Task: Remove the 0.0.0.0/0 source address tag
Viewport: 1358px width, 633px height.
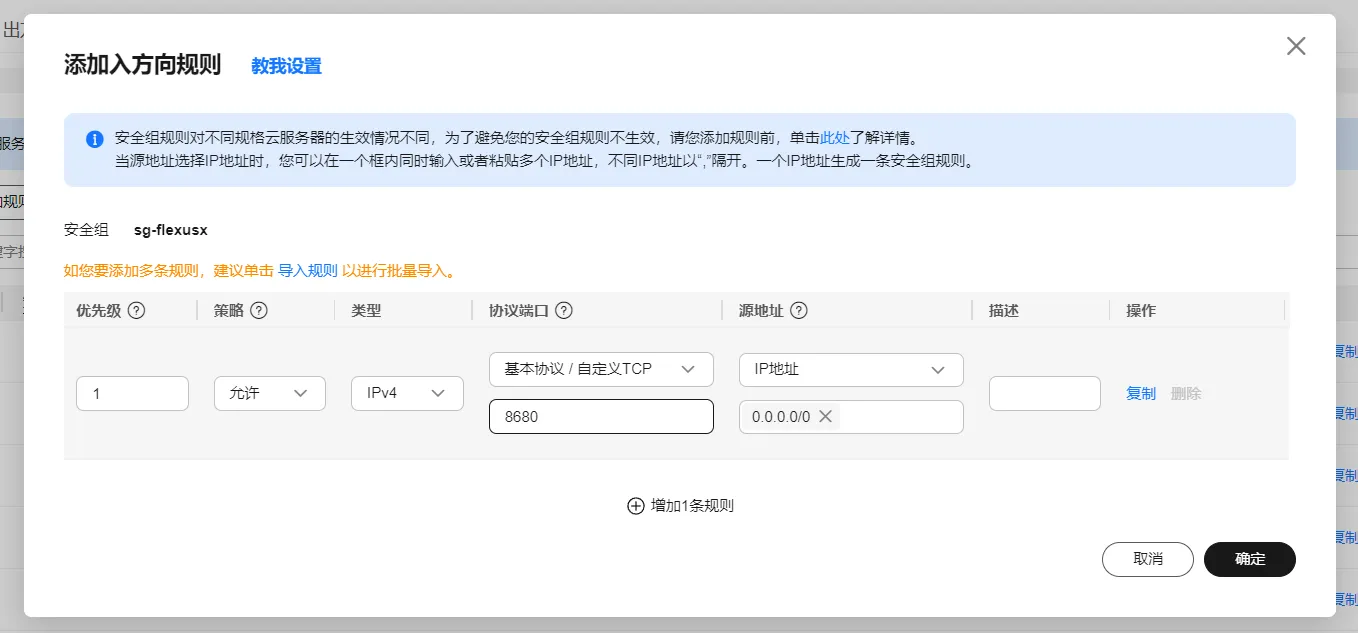Action: (825, 417)
